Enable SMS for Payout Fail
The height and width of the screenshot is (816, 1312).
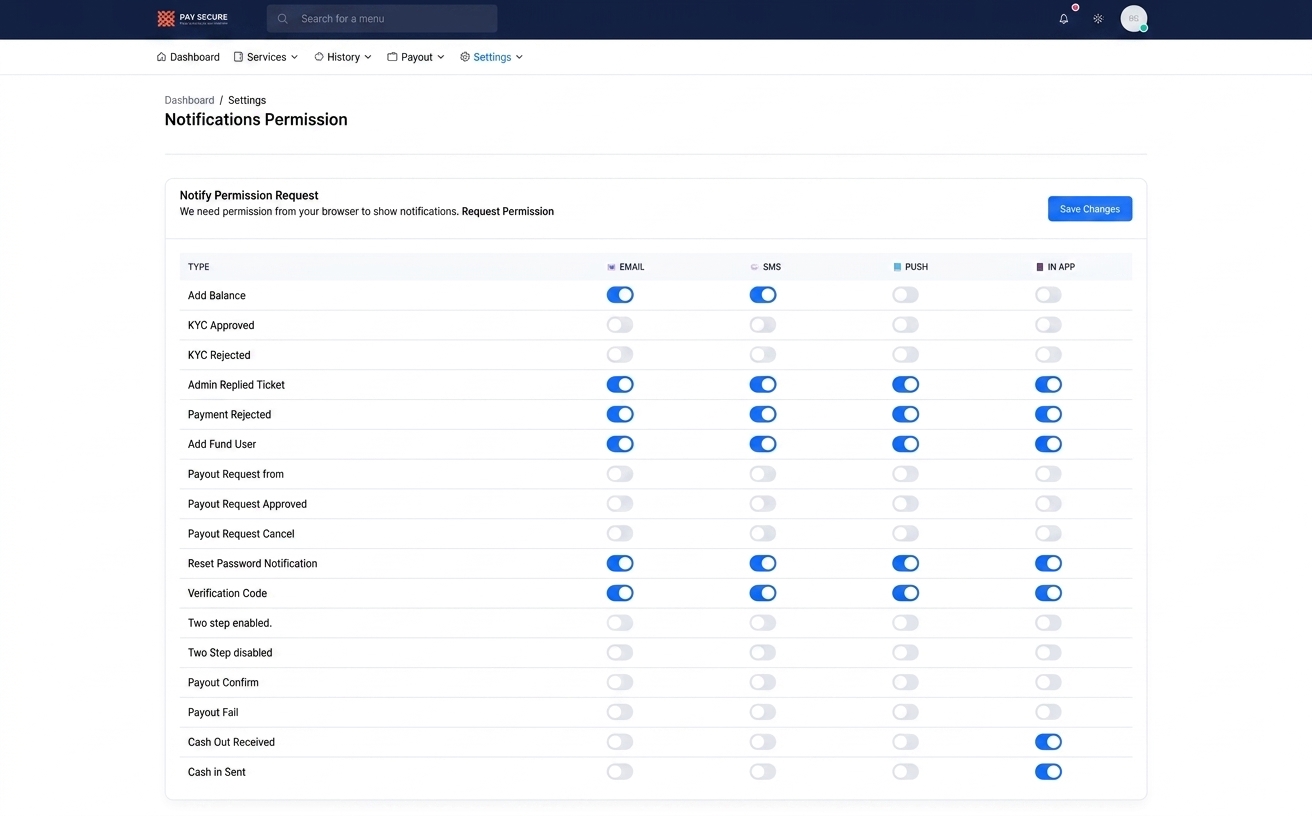point(763,712)
